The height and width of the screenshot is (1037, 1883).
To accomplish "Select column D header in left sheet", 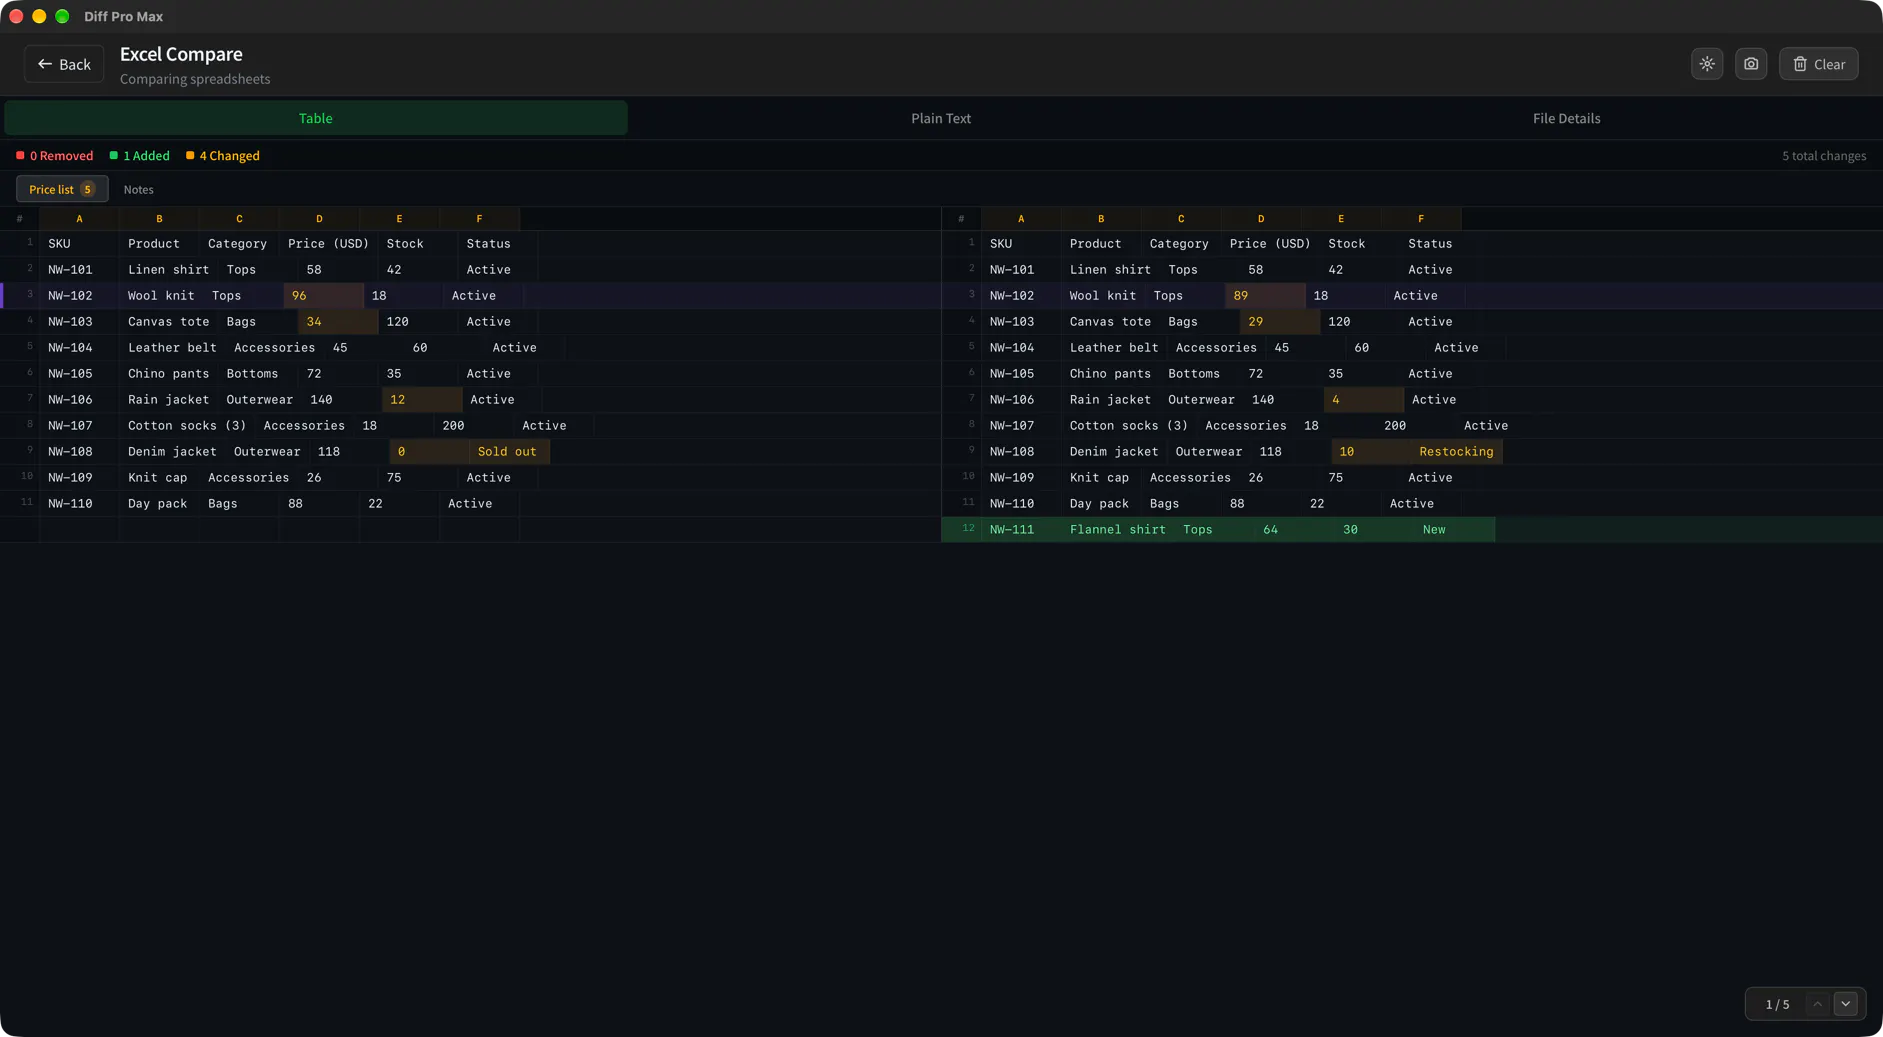I will (319, 219).
